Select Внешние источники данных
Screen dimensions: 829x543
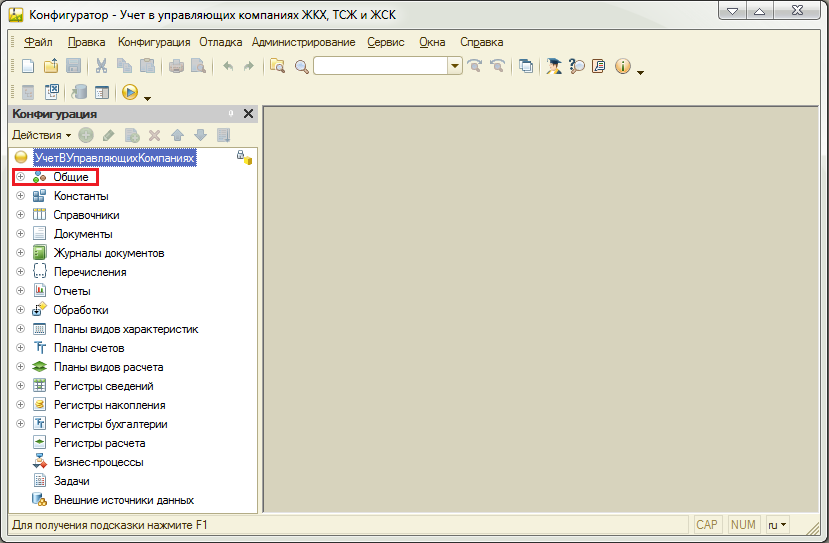pyautogui.click(x=124, y=500)
